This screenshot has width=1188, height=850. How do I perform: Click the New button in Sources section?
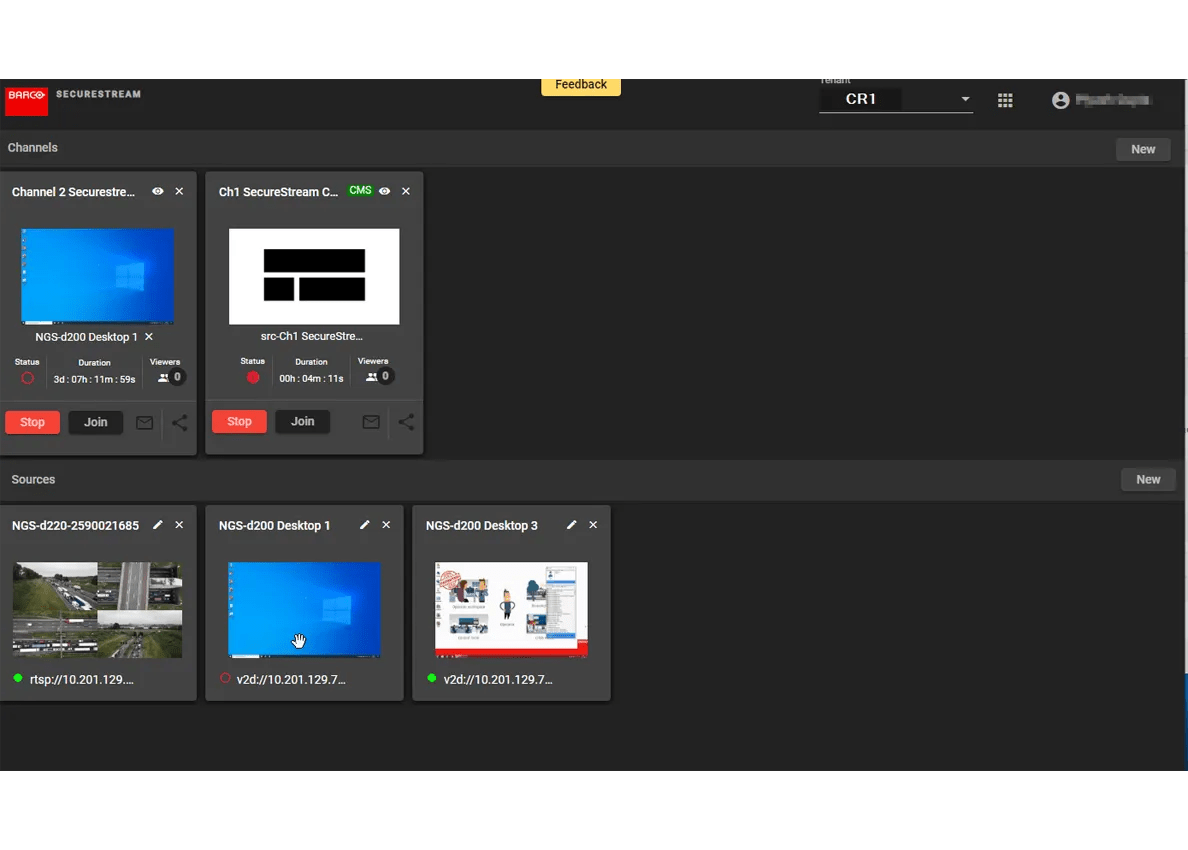coord(1147,480)
